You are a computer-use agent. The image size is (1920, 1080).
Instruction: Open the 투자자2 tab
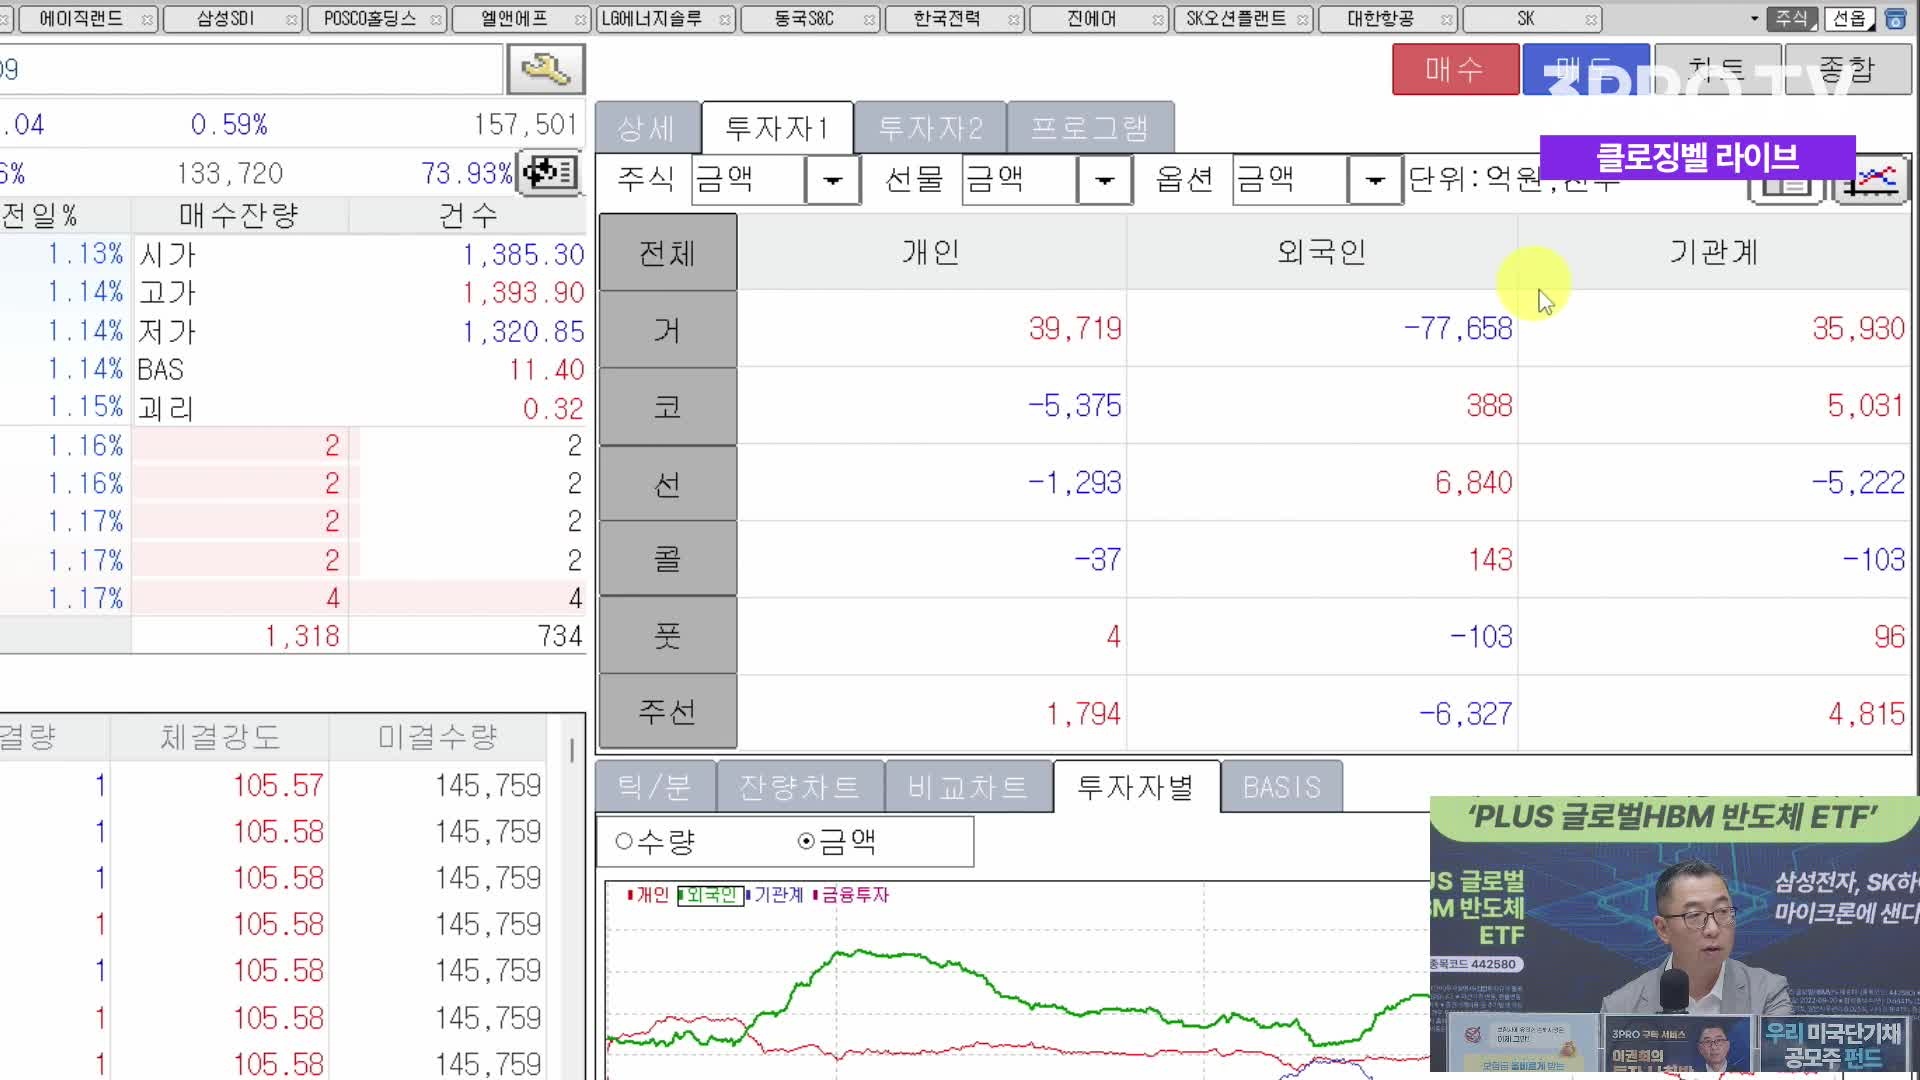pyautogui.click(x=930, y=128)
